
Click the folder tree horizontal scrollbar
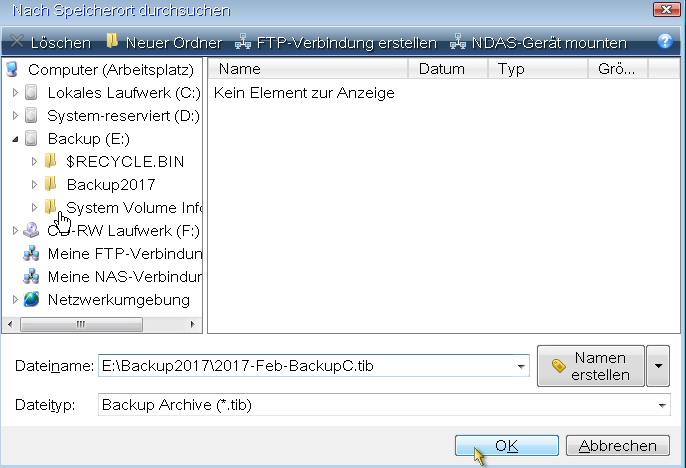(100, 324)
